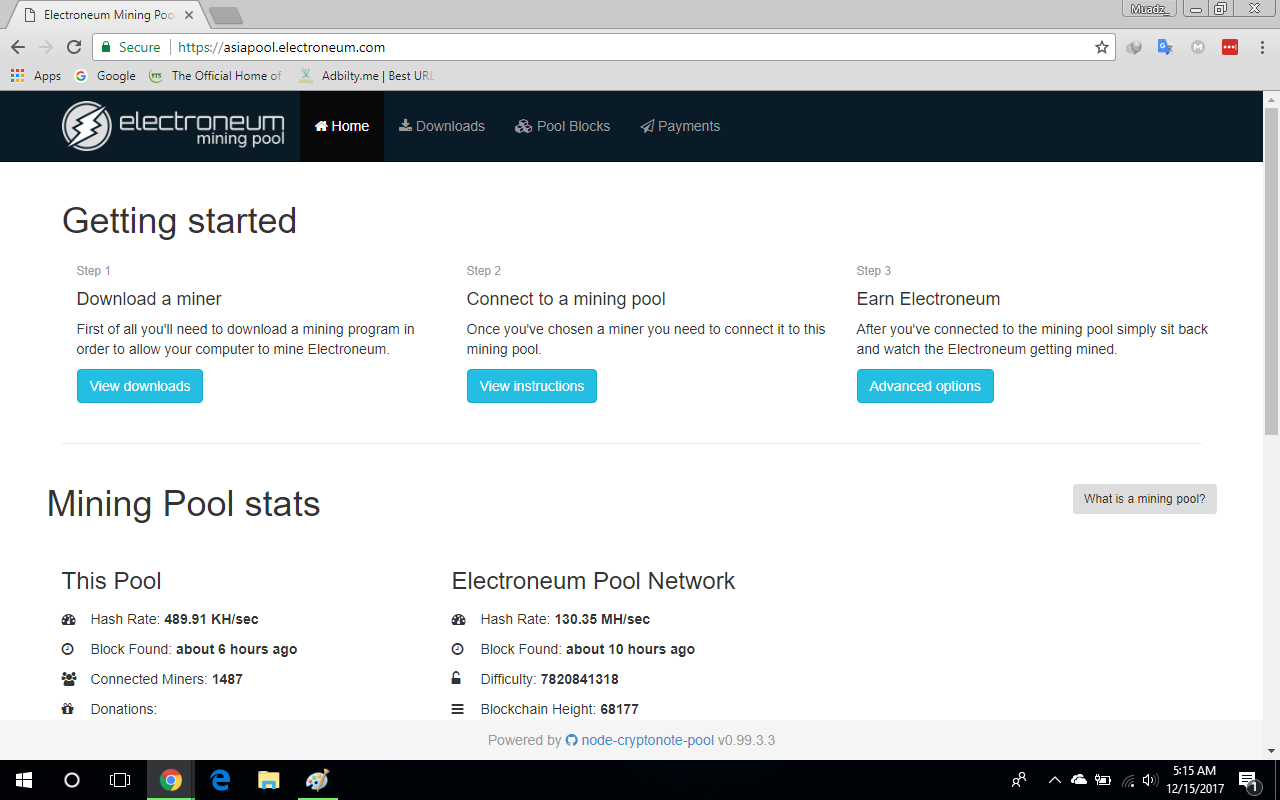The image size is (1280, 800).
Task: Open Task View on the taskbar
Action: coord(120,780)
